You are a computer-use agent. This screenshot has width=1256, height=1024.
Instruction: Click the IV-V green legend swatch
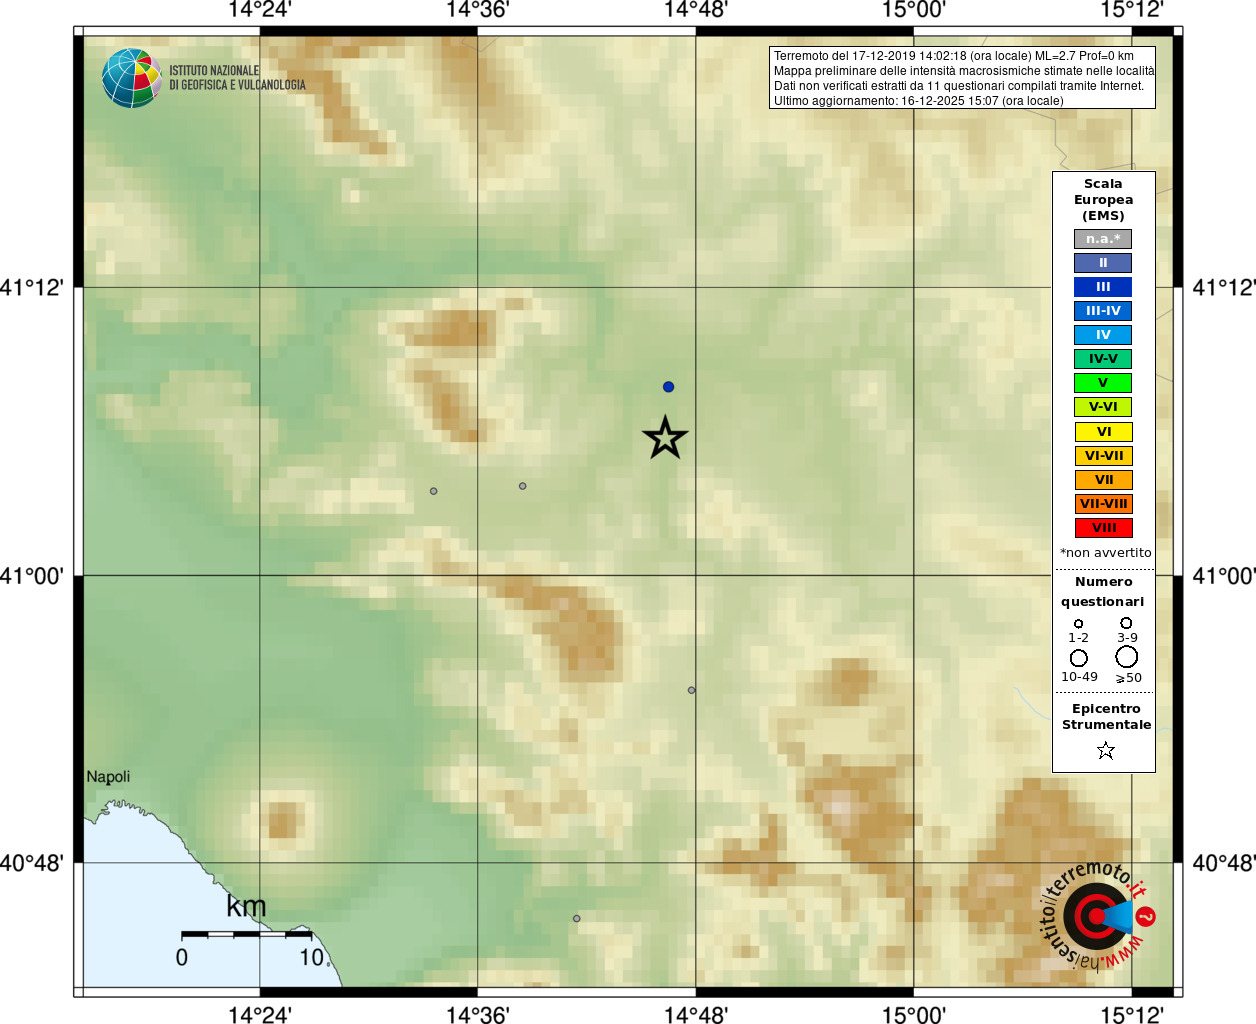pyautogui.click(x=1103, y=359)
